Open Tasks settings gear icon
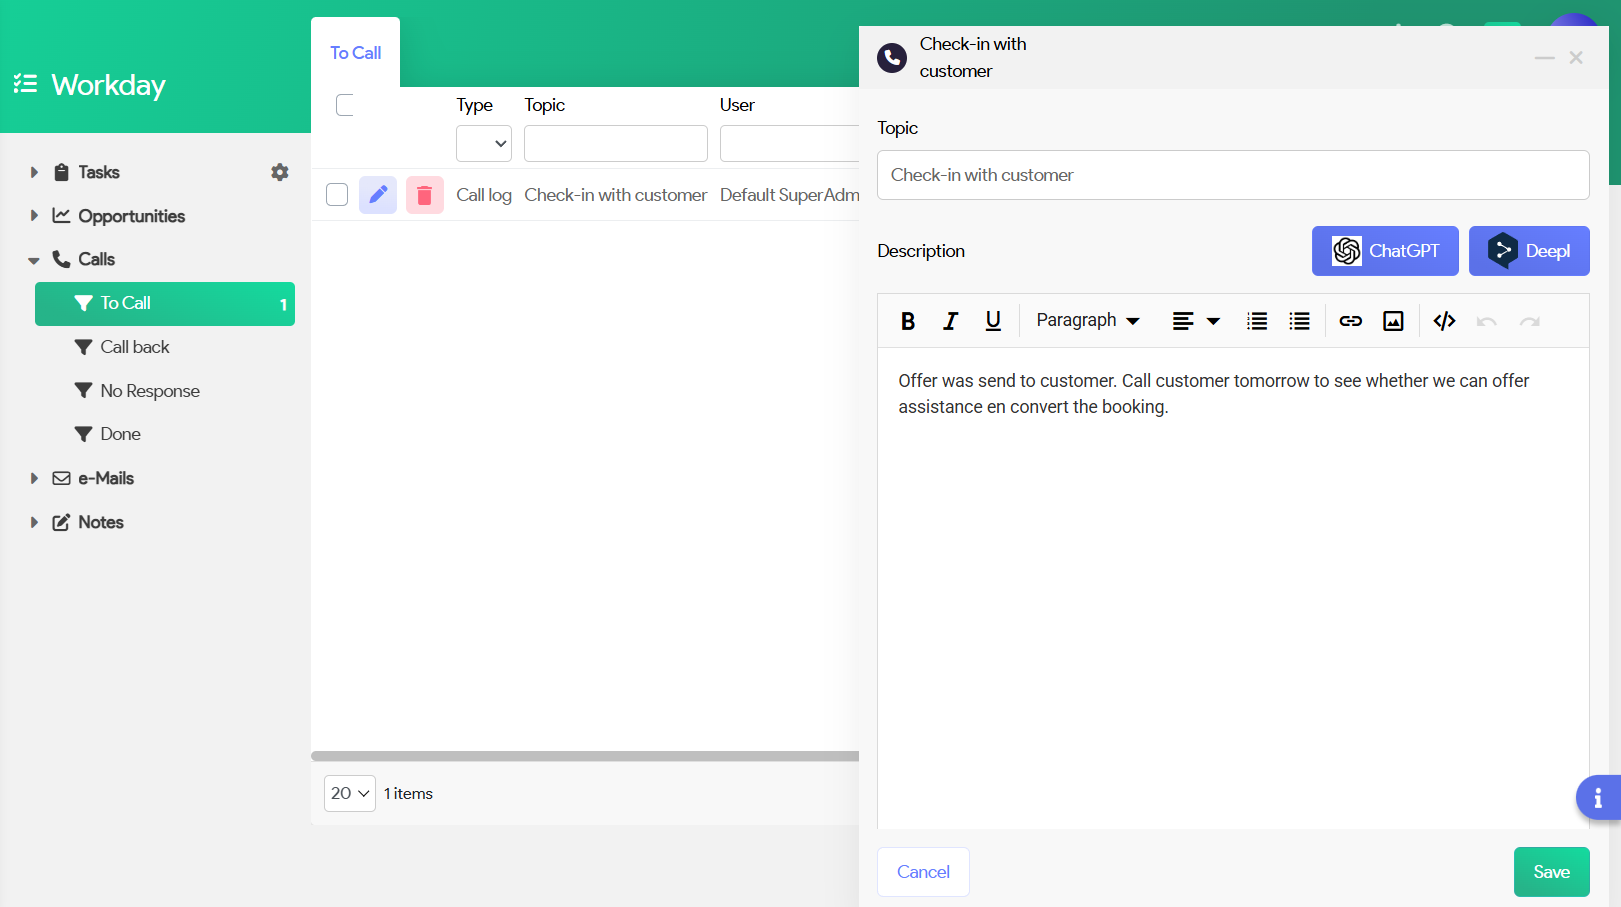1621x907 pixels. click(x=280, y=172)
